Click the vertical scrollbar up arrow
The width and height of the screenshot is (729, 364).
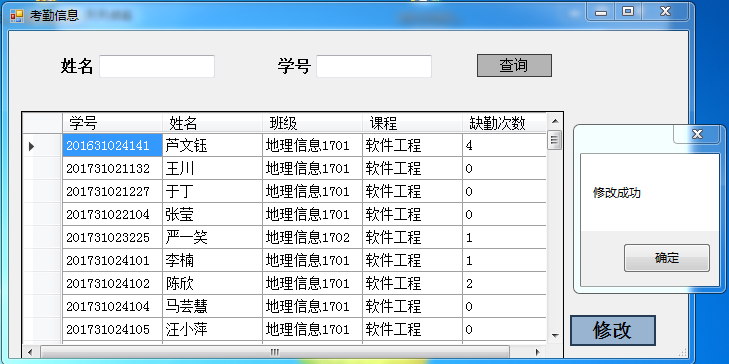click(x=555, y=121)
